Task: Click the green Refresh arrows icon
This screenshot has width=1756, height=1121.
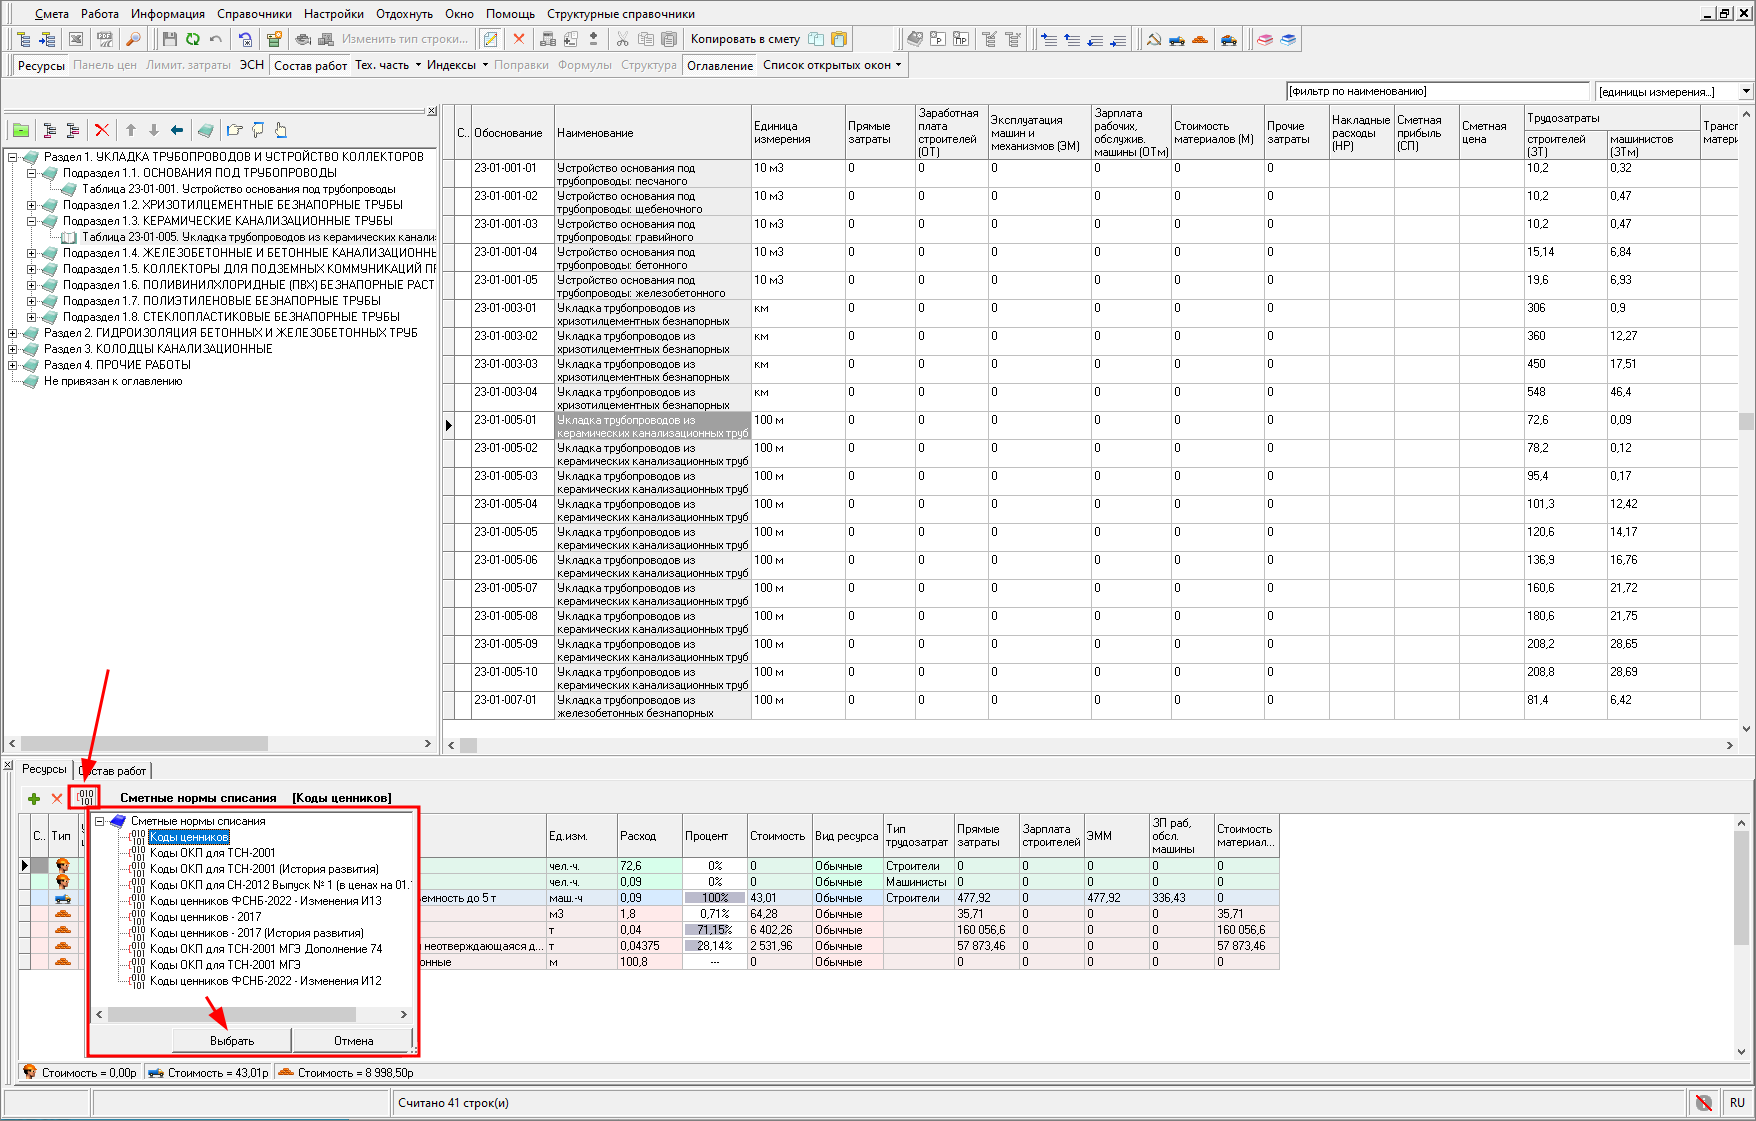Action: pyautogui.click(x=192, y=39)
